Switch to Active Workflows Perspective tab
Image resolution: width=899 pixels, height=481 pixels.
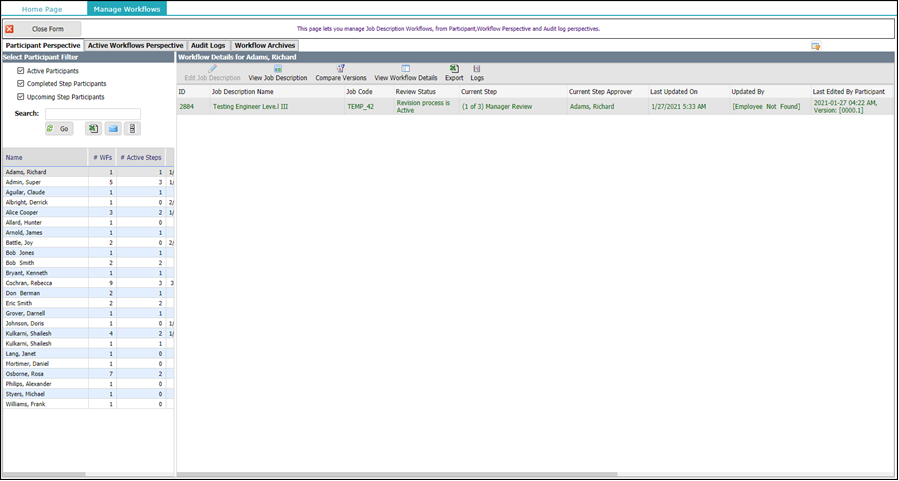pyautogui.click(x=135, y=46)
